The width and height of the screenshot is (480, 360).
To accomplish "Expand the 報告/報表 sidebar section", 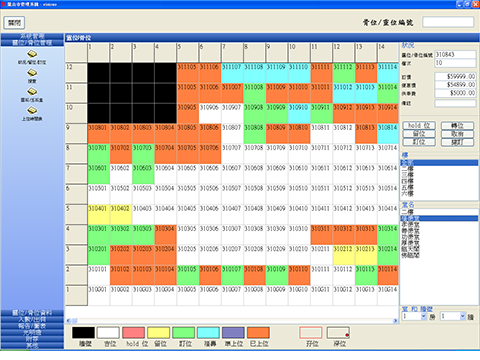I will click(x=32, y=326).
